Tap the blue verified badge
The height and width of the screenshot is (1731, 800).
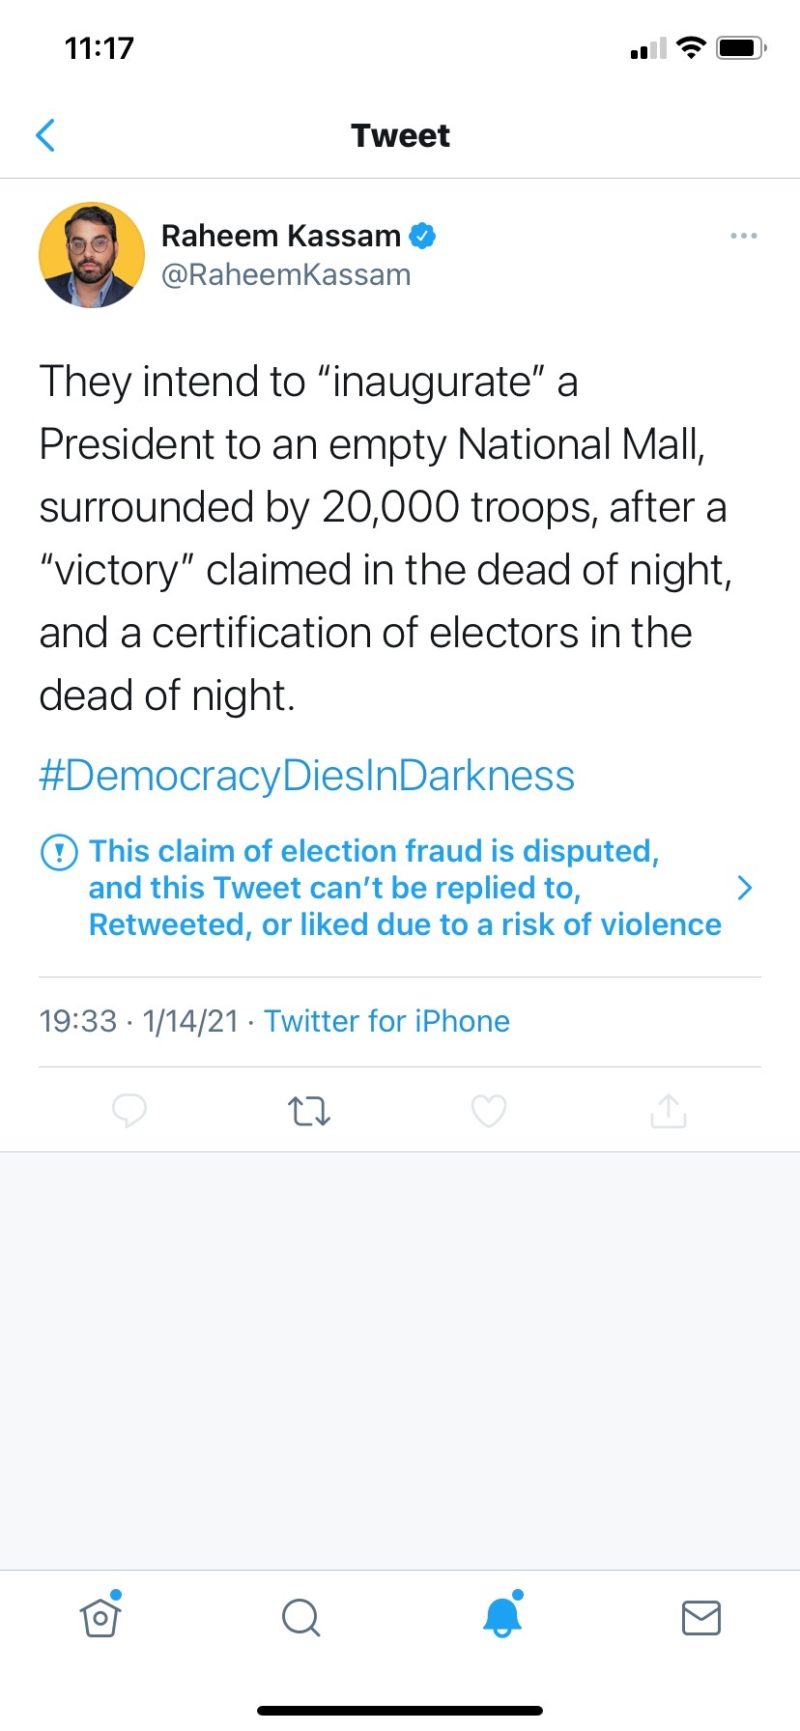423,236
